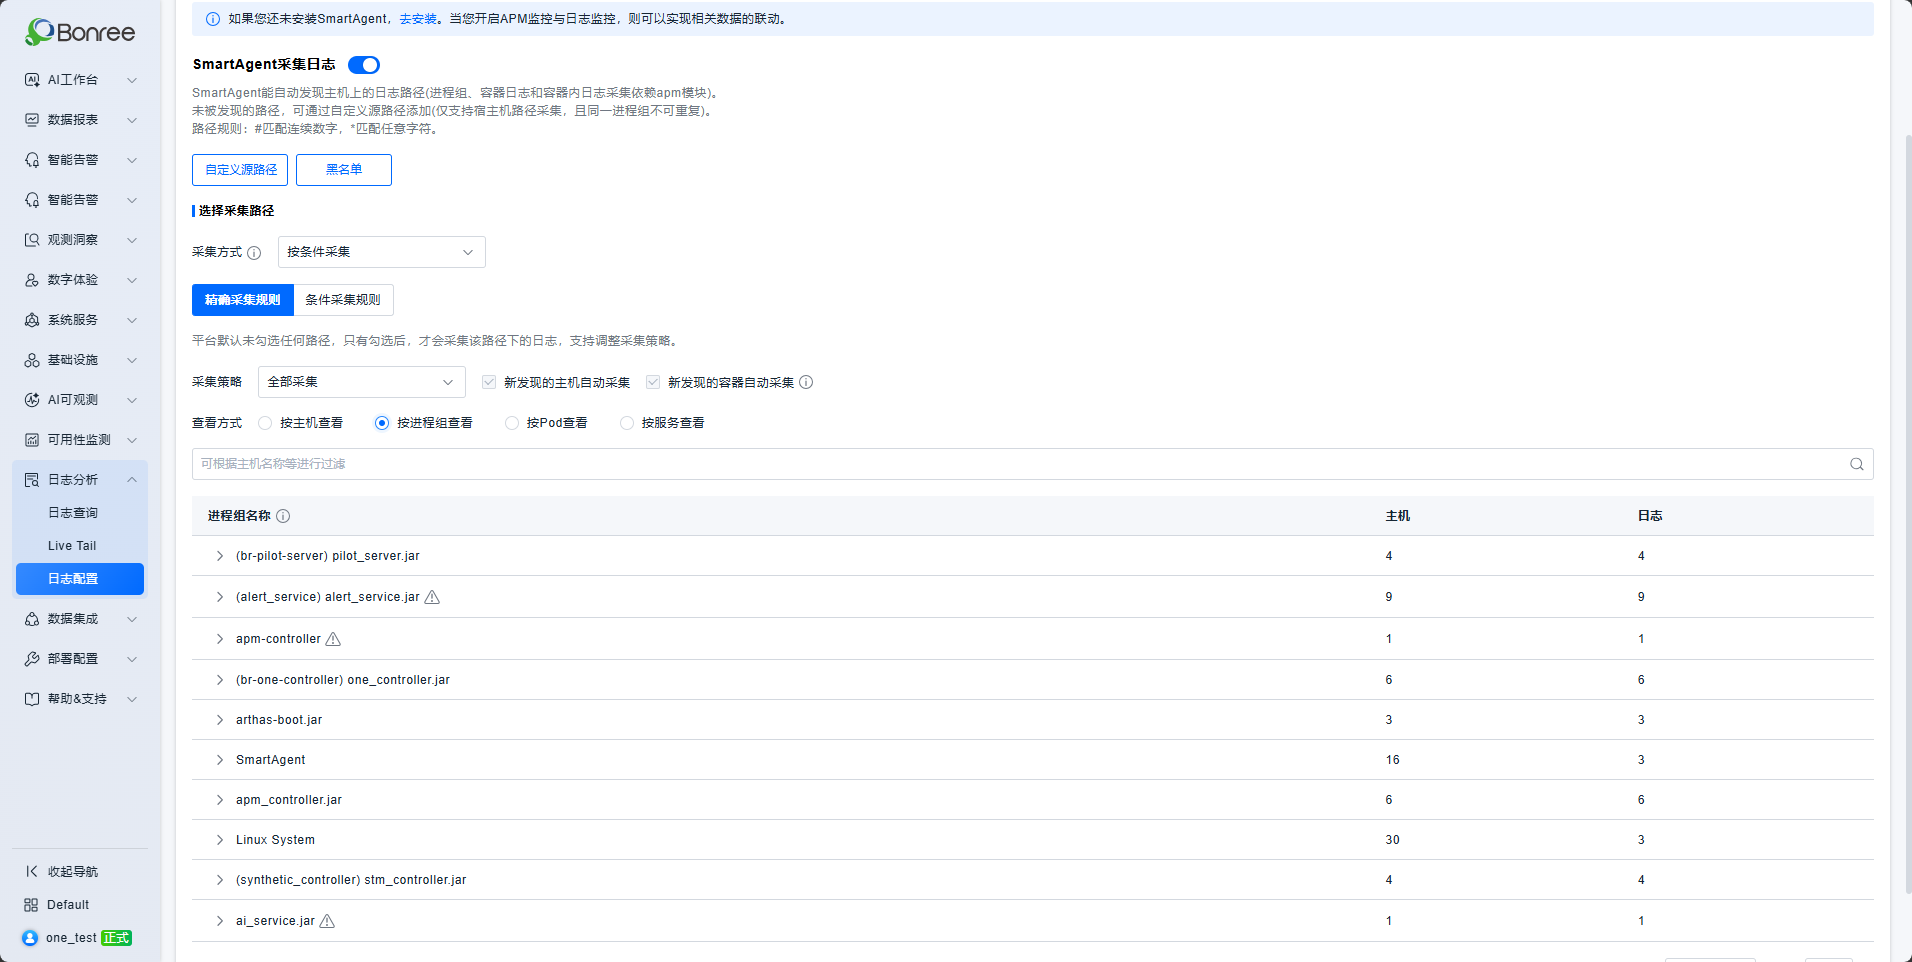Viewport: 1912px width, 962px height.
Task: Expand the SmartAgent row
Action: pos(220,760)
